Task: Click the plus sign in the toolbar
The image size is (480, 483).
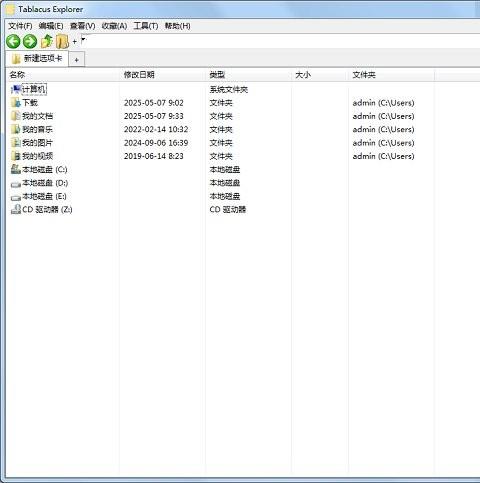Action: (x=75, y=42)
